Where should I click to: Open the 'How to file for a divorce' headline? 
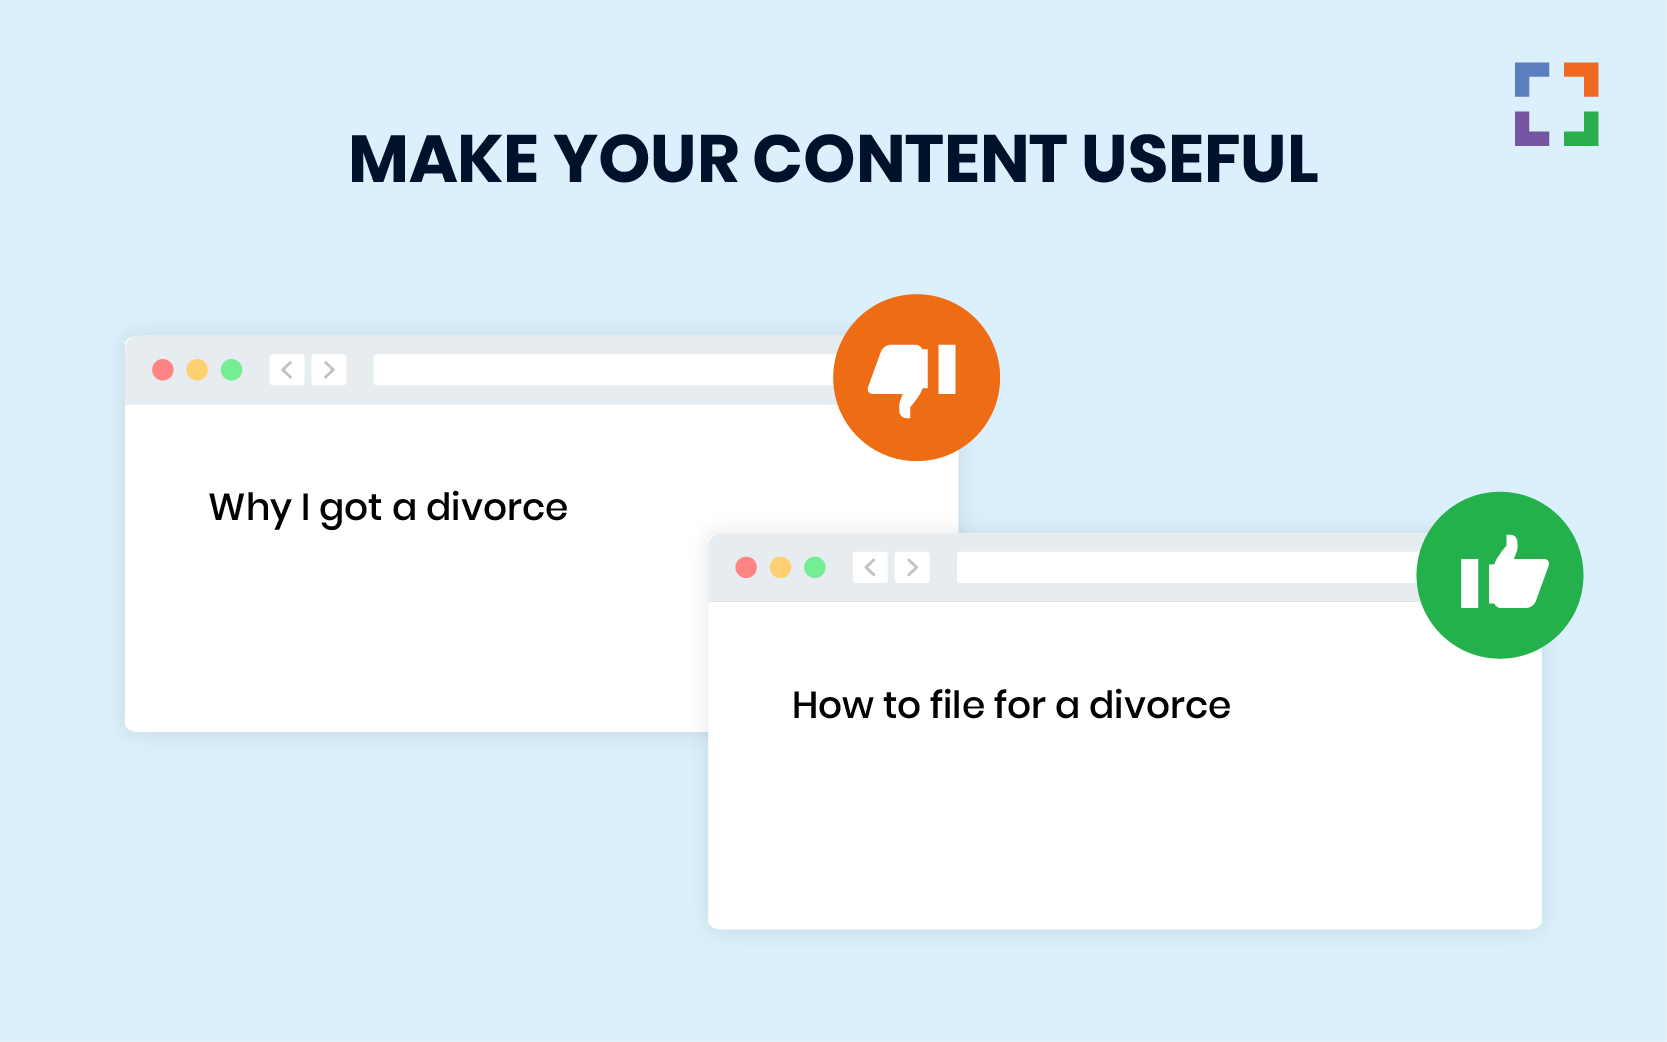click(1011, 705)
